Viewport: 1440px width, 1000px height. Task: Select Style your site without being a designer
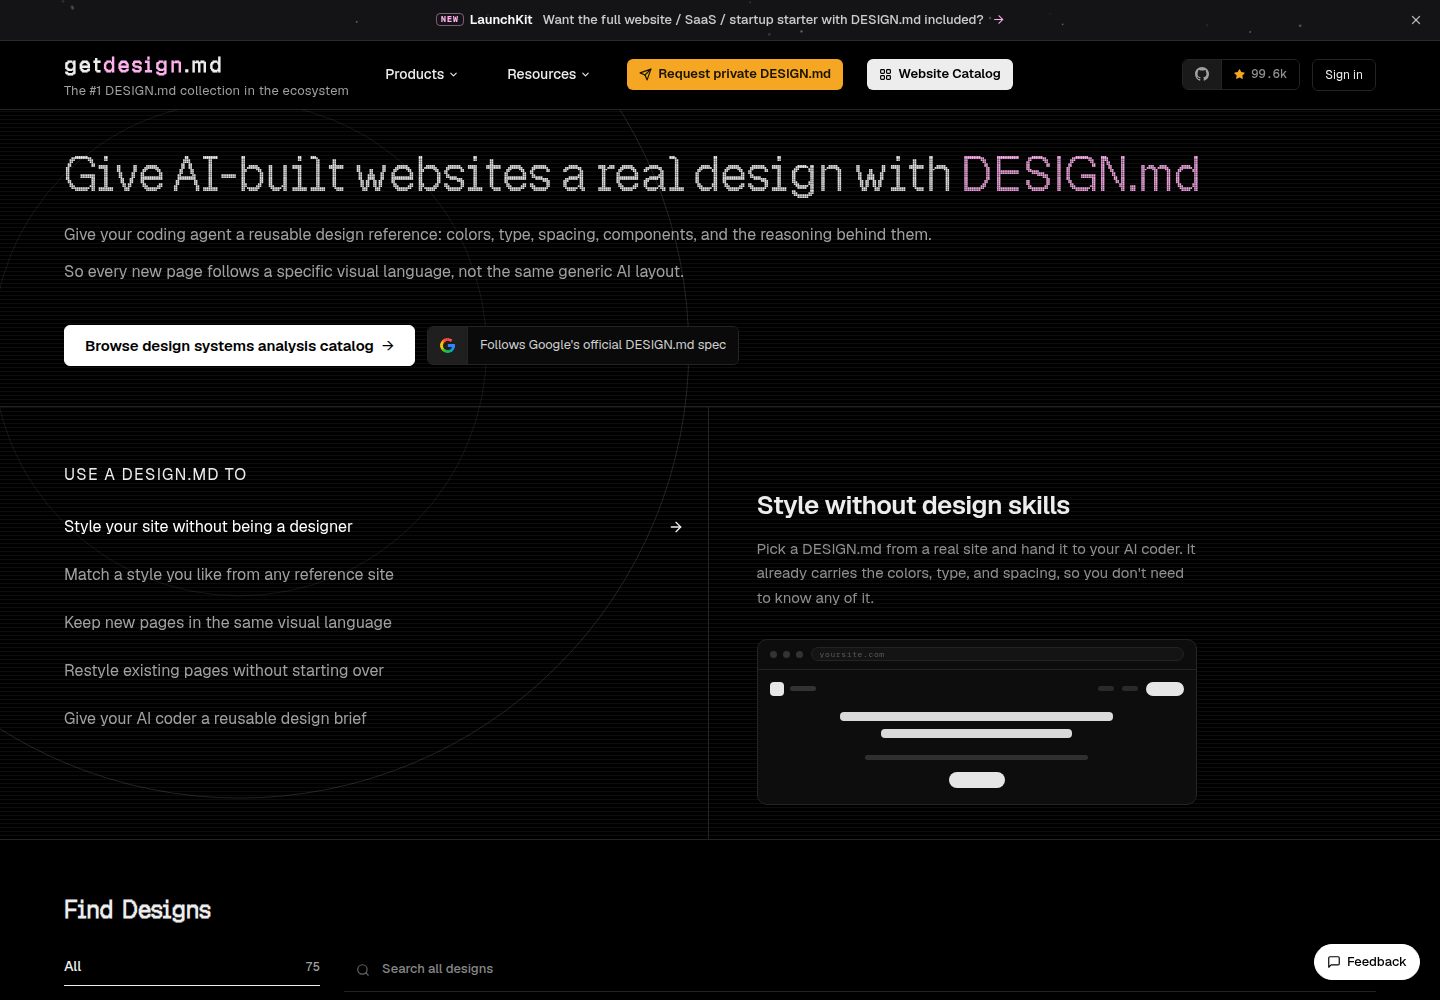click(x=373, y=527)
